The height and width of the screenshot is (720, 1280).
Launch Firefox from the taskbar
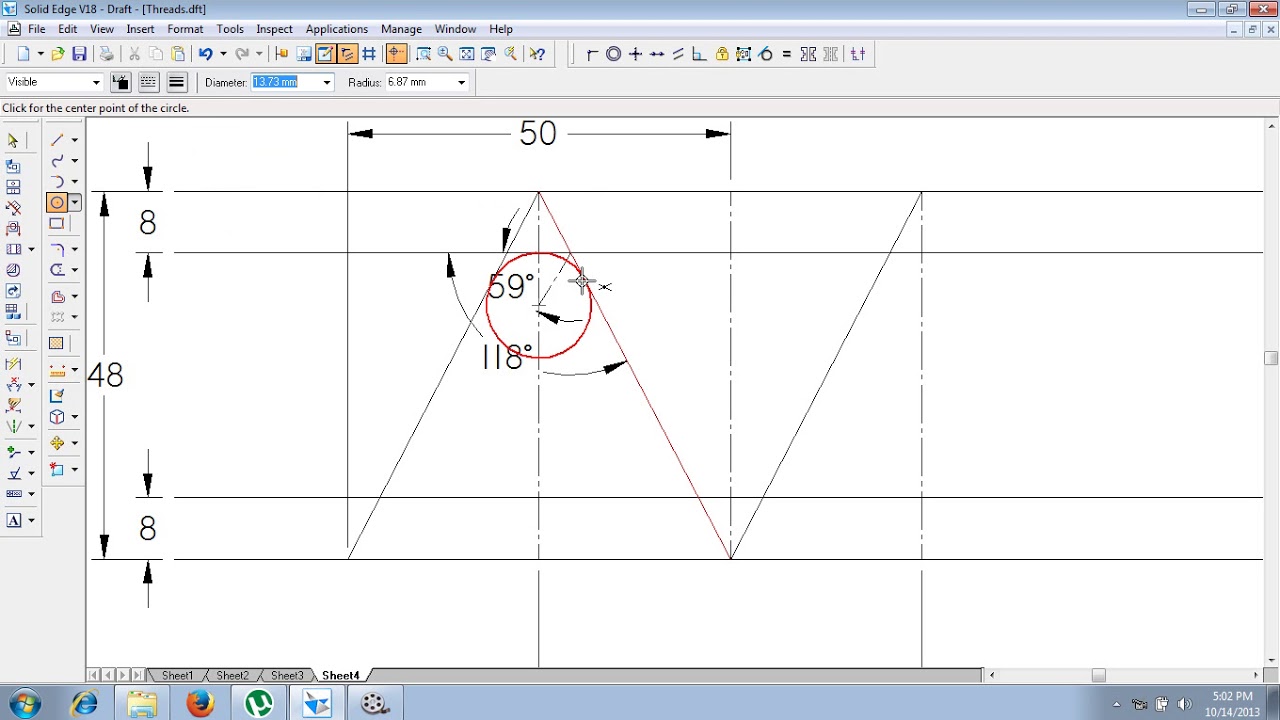pyautogui.click(x=200, y=704)
